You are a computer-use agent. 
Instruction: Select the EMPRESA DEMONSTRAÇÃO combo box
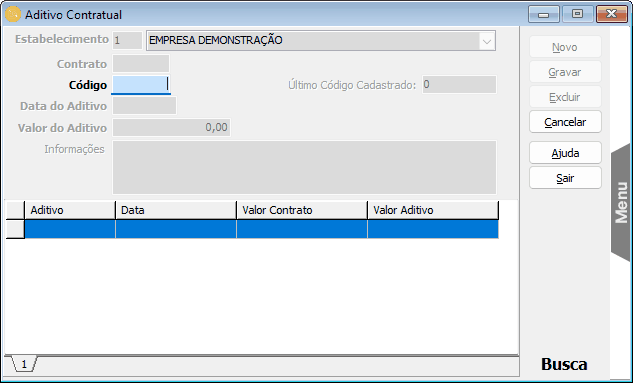[x=321, y=41]
